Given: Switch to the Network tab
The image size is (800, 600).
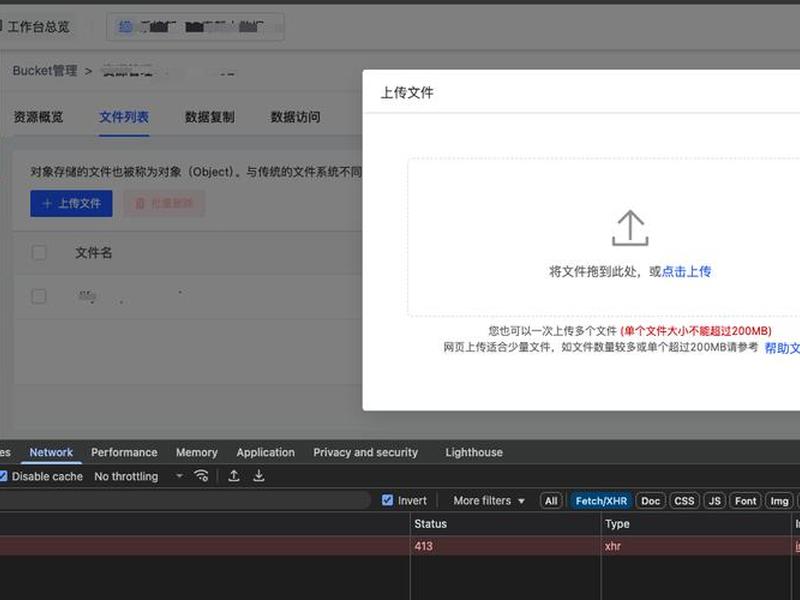Looking at the screenshot, I should pos(51,453).
